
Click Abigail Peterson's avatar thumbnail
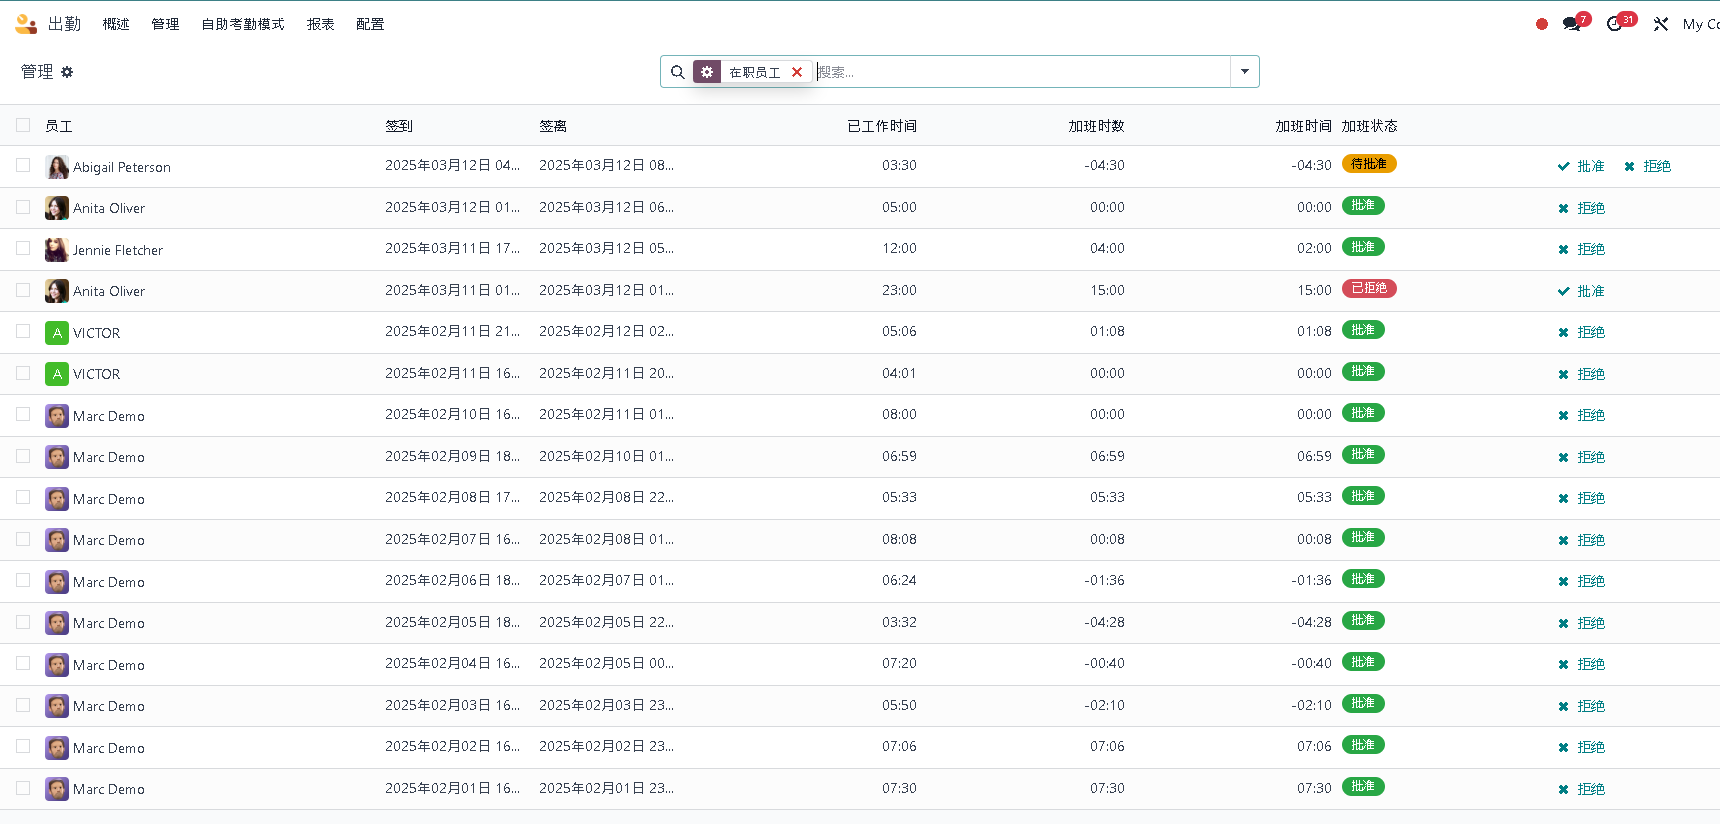[x=57, y=167]
